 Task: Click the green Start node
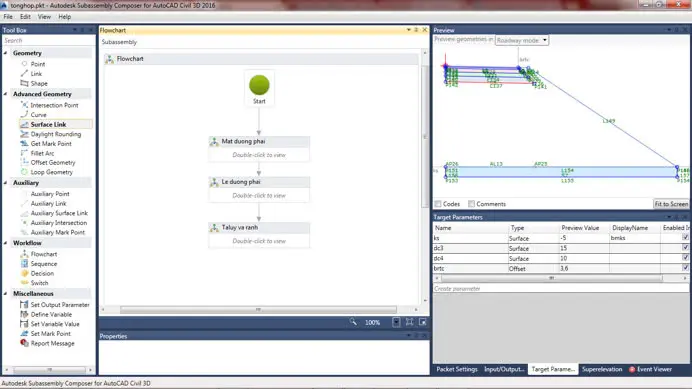[x=259, y=85]
